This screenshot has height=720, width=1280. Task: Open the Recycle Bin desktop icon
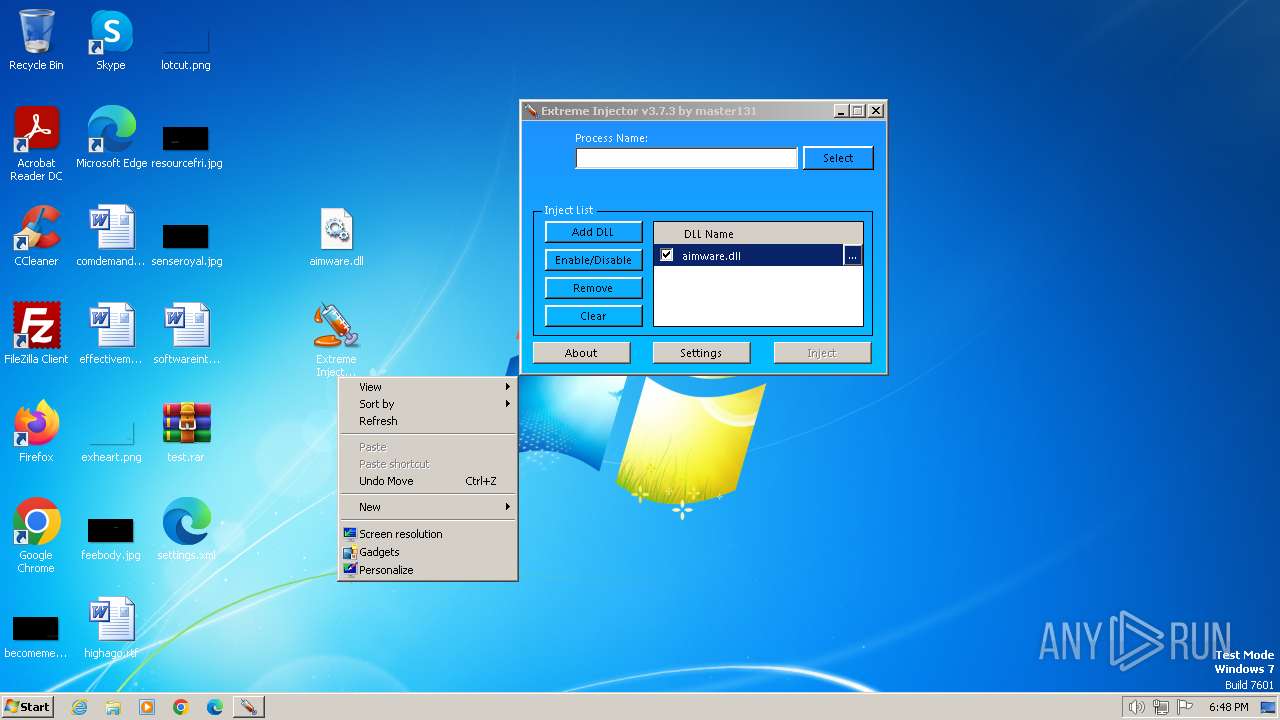36,40
